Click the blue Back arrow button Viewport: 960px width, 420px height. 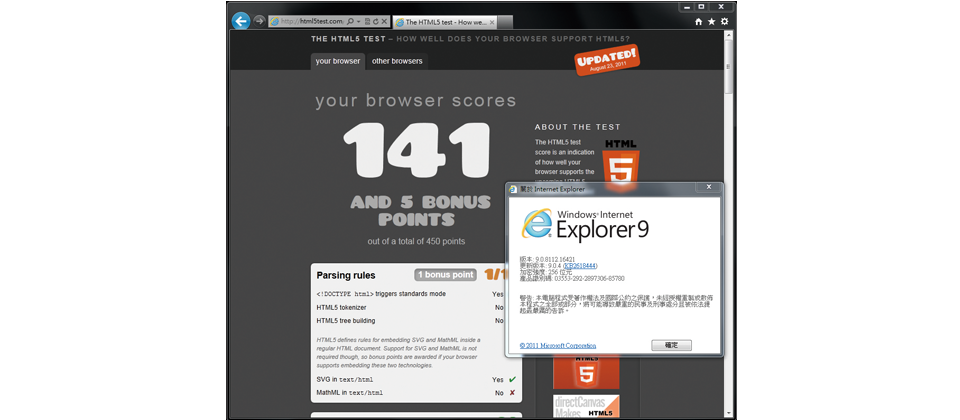coord(241,21)
